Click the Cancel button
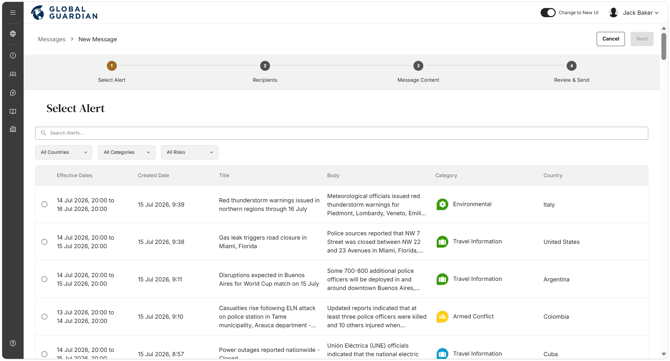The height and width of the screenshot is (361, 670). pyautogui.click(x=611, y=39)
